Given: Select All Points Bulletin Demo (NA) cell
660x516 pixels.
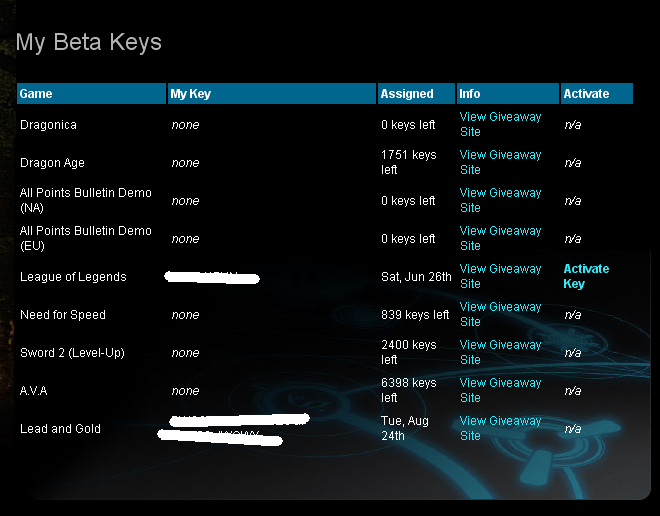Looking at the screenshot, I should point(85,200).
